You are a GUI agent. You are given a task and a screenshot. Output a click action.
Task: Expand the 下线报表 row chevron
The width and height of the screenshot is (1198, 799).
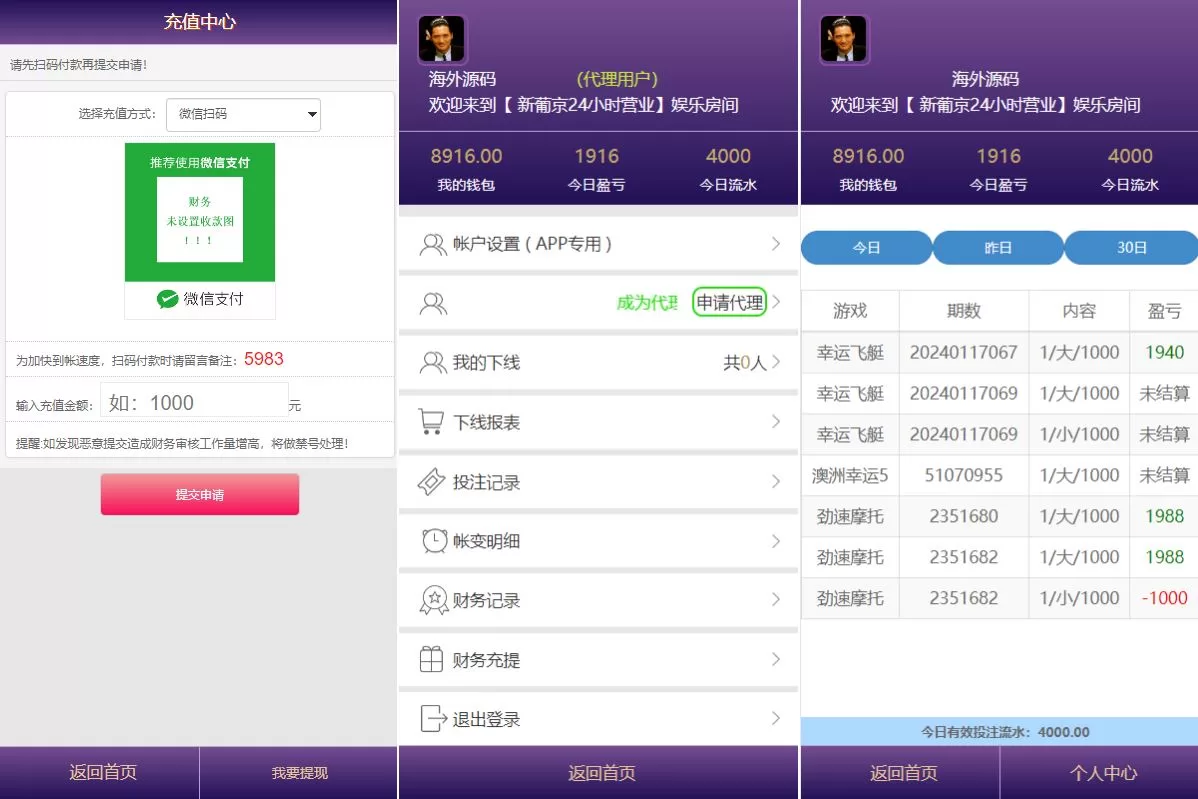(776, 422)
